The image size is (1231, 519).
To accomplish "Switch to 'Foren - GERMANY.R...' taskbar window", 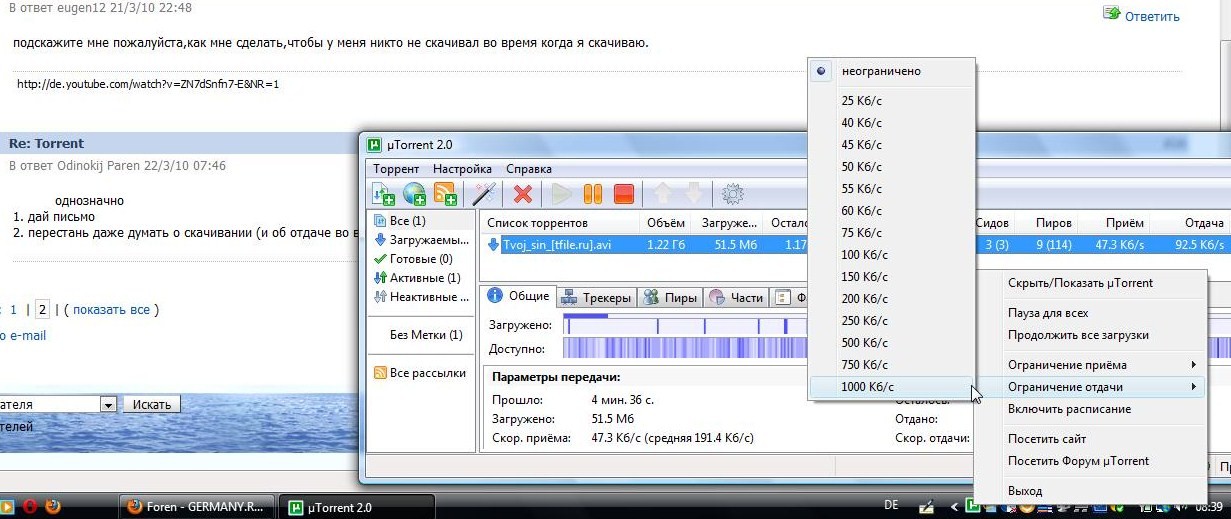I will click(196, 506).
